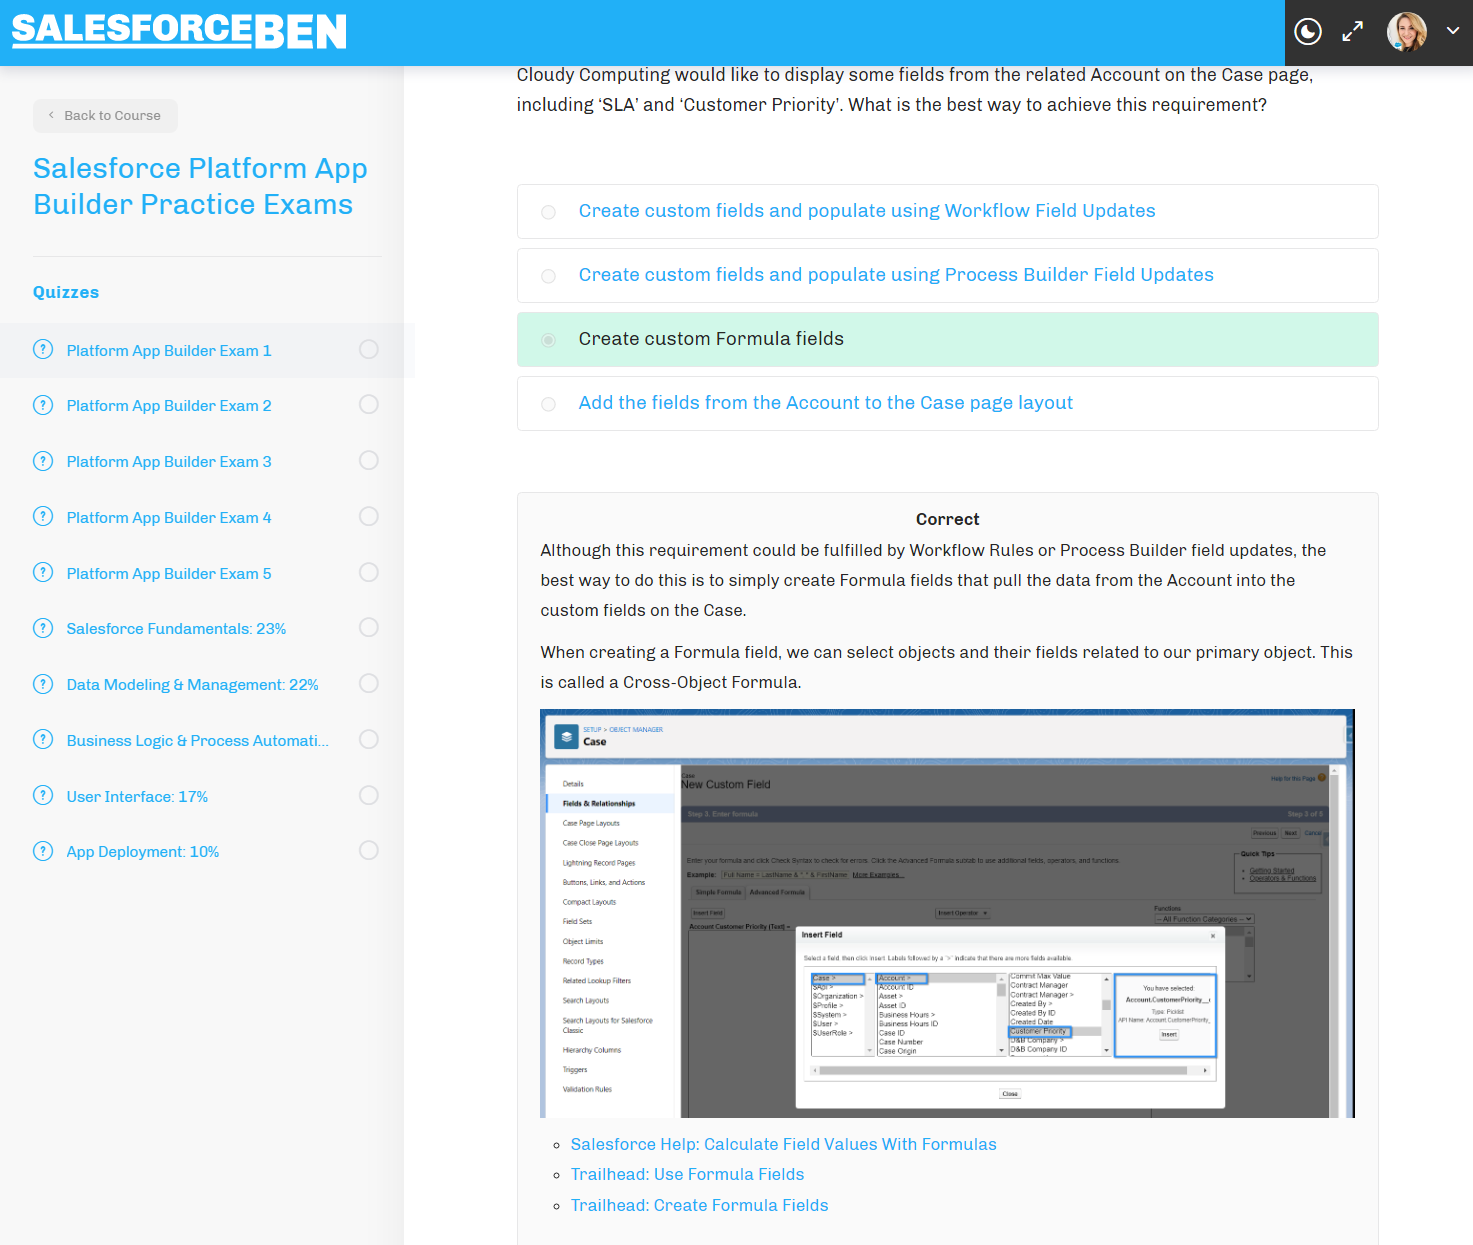1473x1245 pixels.
Task: Toggle completion circle for Platform App Builder Exam 3
Action: tap(369, 460)
